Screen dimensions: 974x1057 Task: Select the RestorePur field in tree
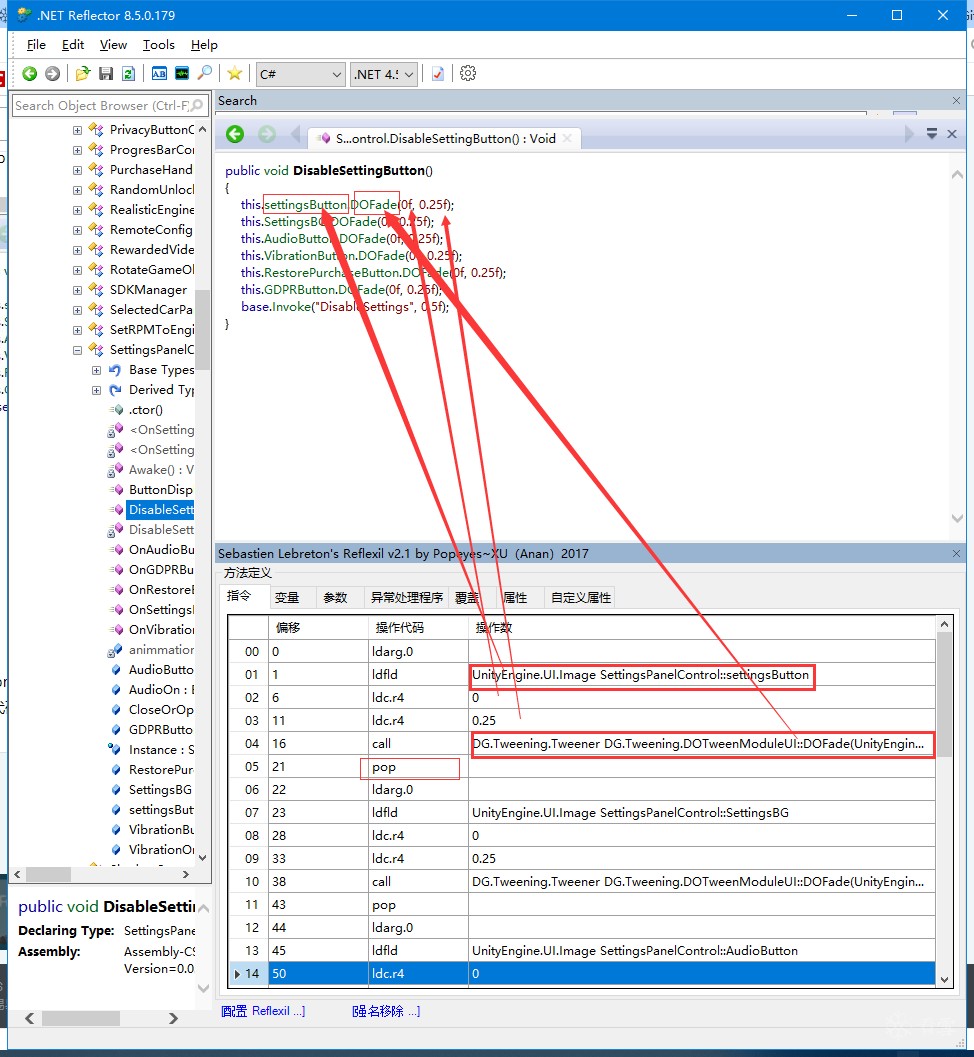(x=161, y=769)
